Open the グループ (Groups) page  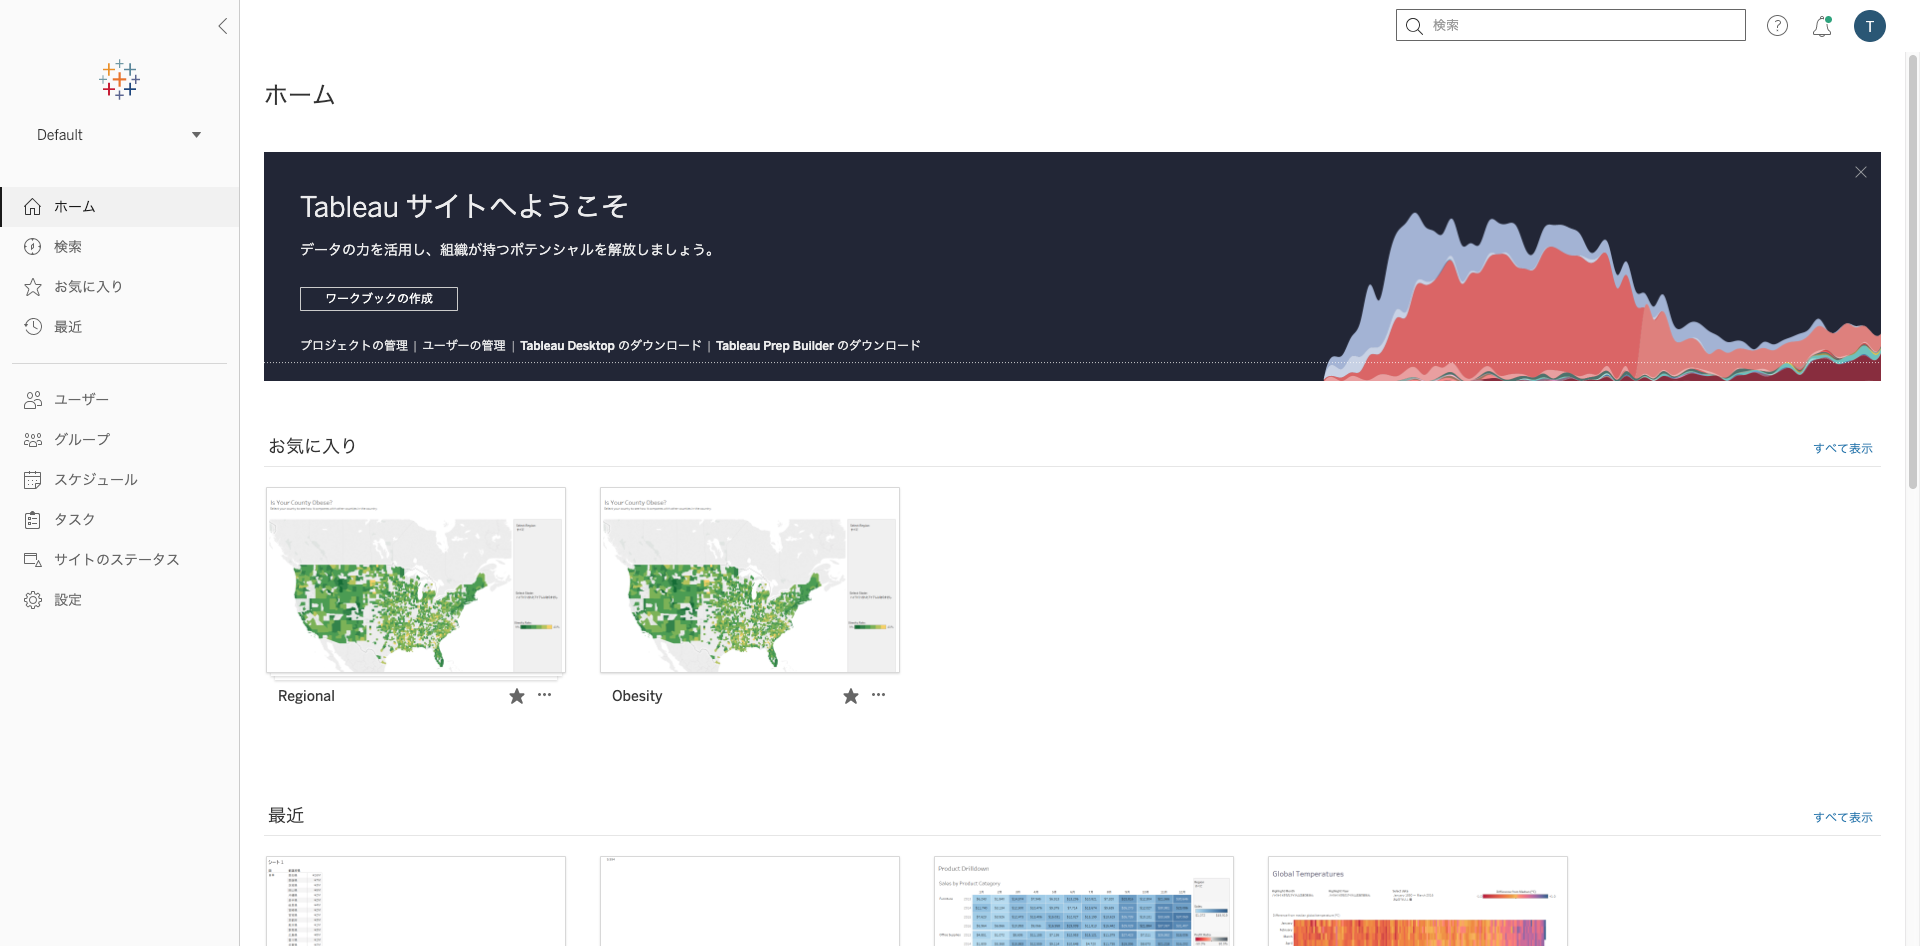point(80,439)
